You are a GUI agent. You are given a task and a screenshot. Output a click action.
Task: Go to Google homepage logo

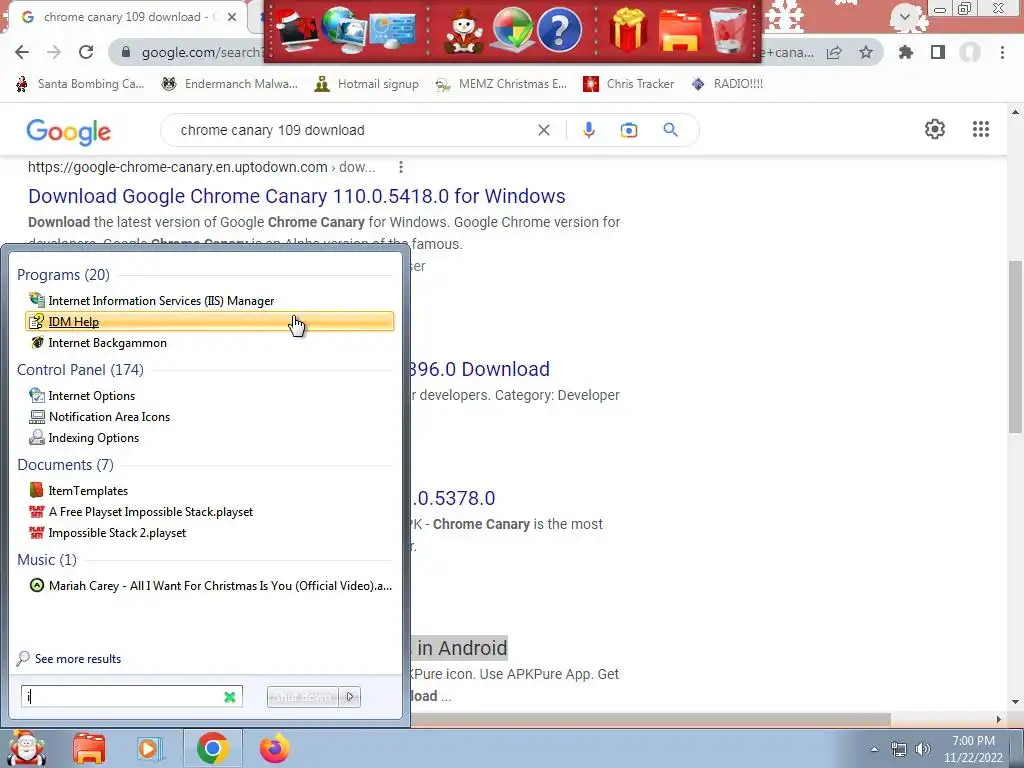(69, 132)
